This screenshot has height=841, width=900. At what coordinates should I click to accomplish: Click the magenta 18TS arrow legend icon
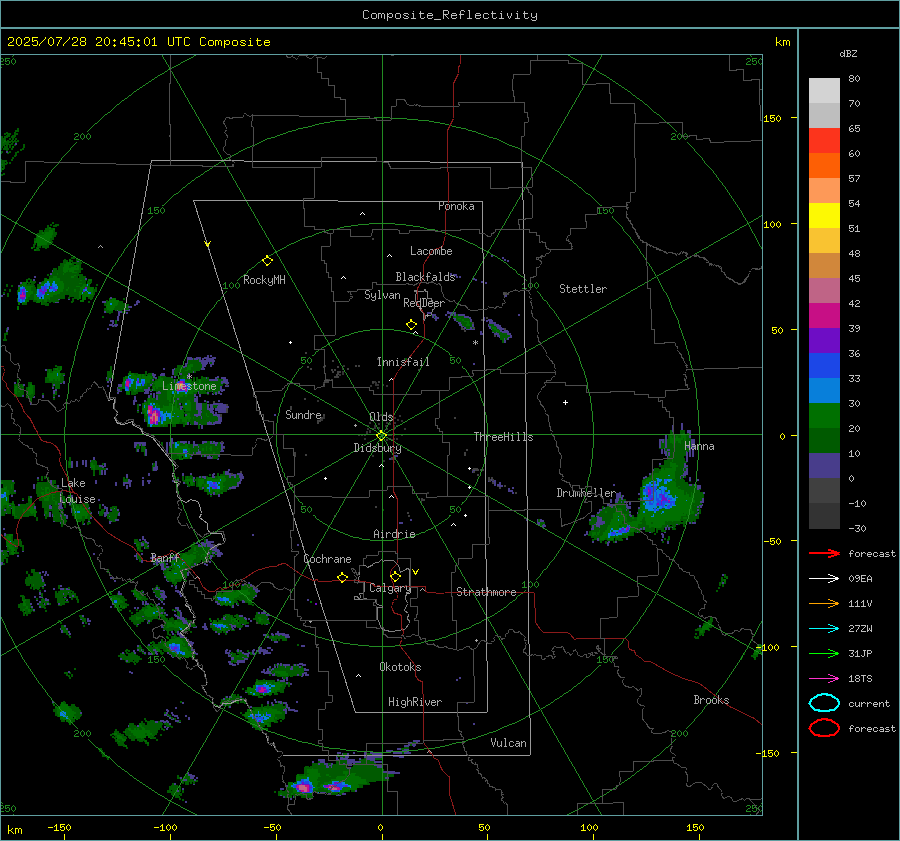824,679
